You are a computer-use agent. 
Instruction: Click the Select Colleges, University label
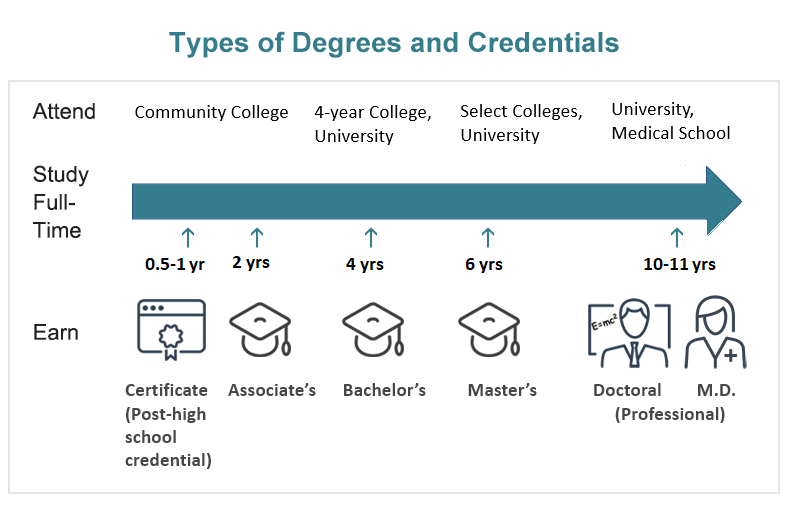click(x=521, y=123)
